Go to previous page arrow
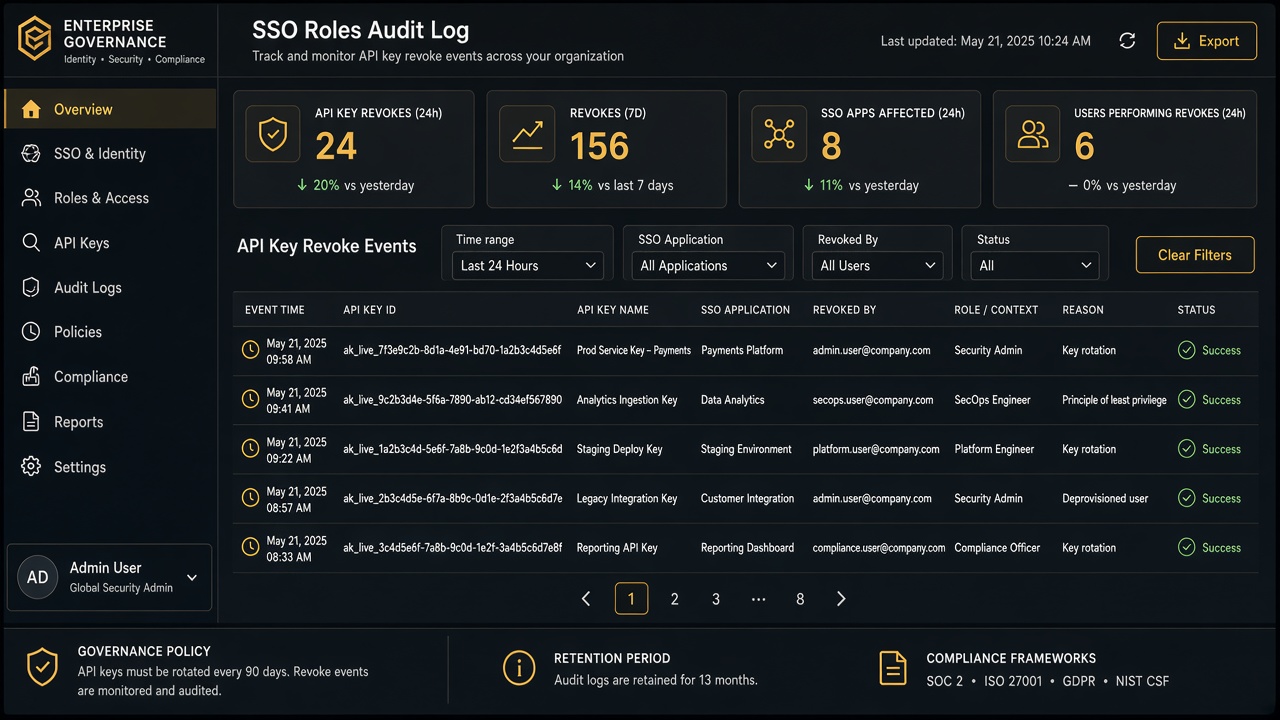The width and height of the screenshot is (1280, 720). coord(586,599)
